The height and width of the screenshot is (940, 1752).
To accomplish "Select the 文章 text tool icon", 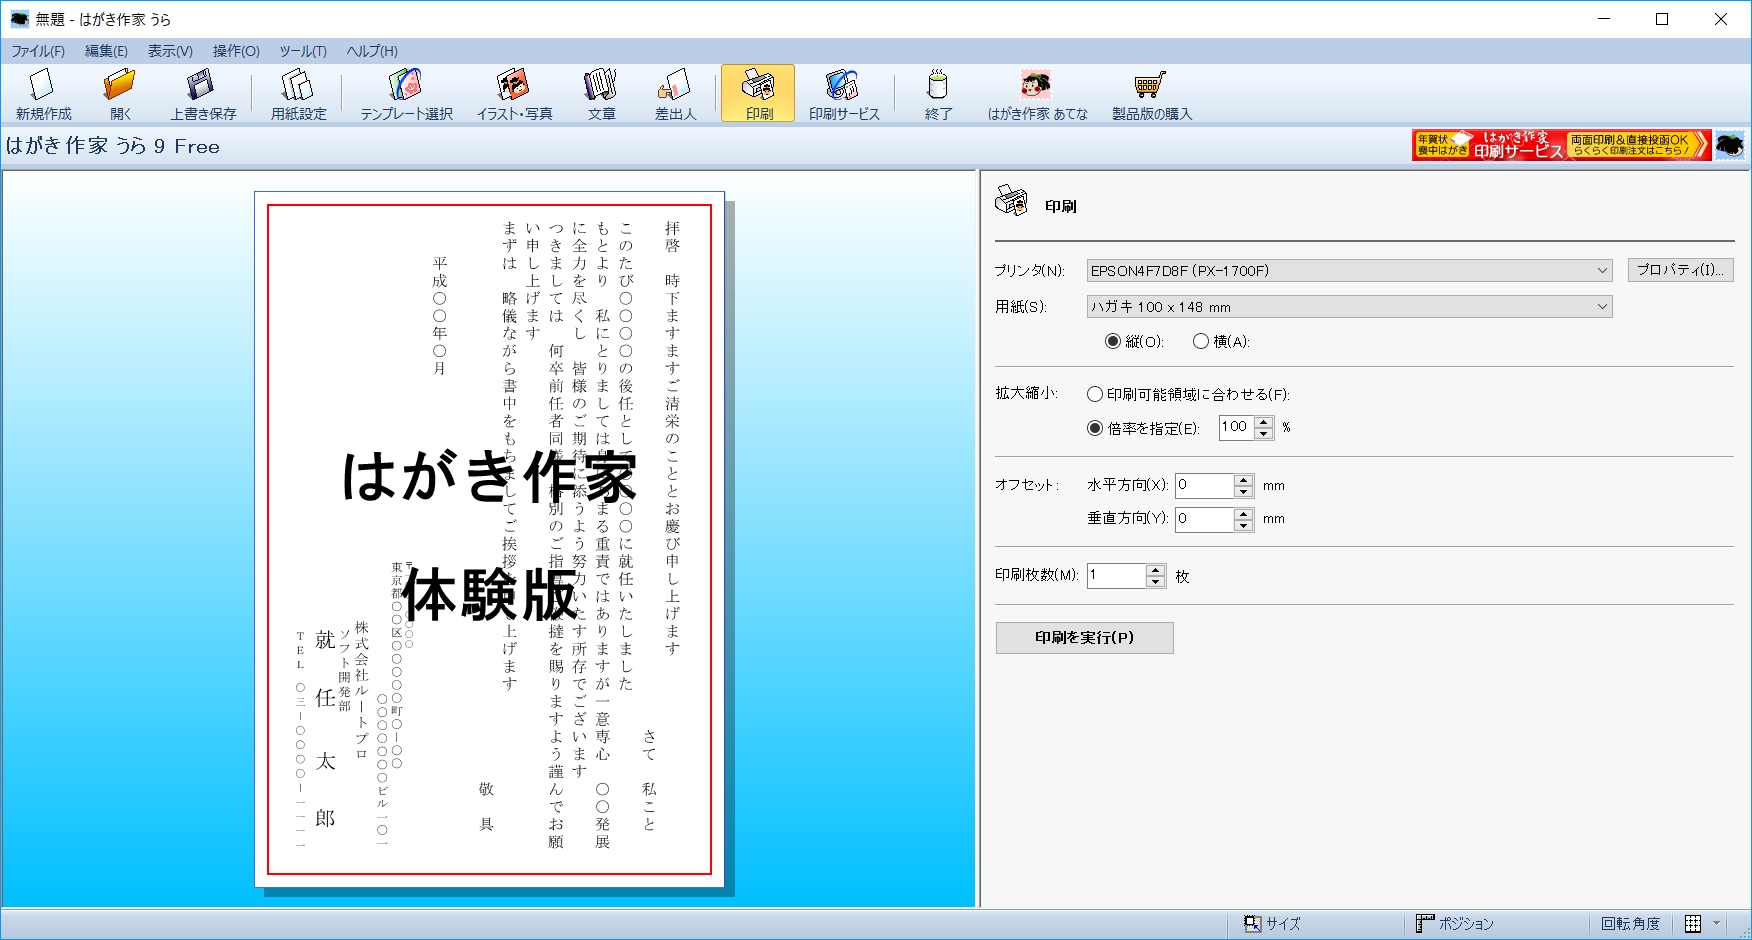I will [x=601, y=85].
